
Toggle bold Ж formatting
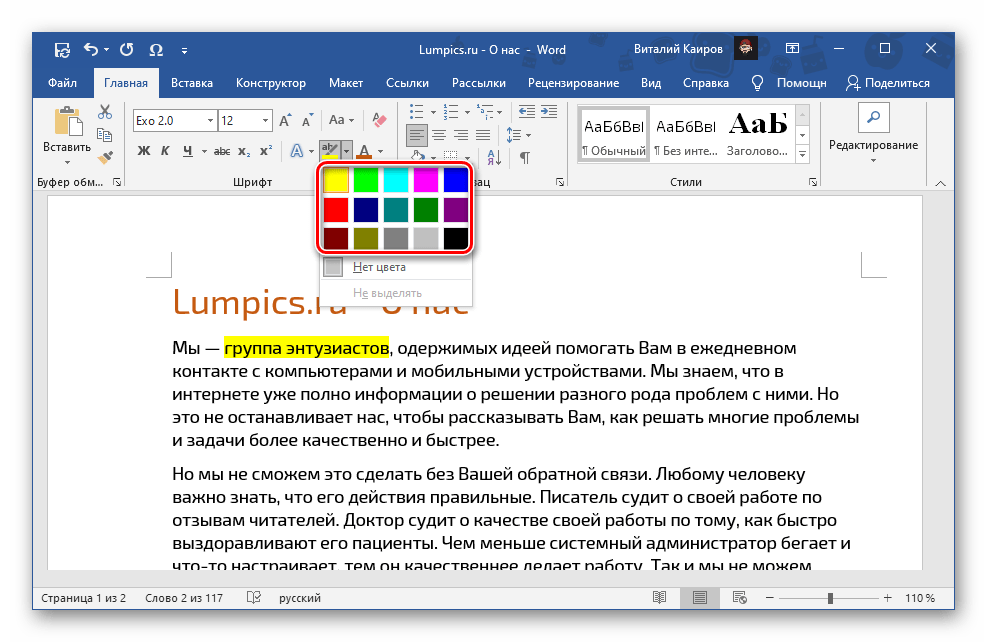[x=144, y=151]
